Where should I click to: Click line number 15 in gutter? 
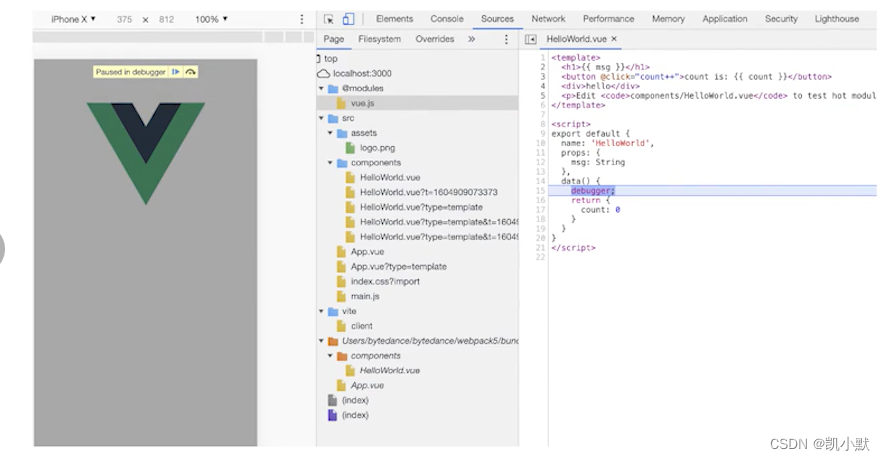click(541, 191)
